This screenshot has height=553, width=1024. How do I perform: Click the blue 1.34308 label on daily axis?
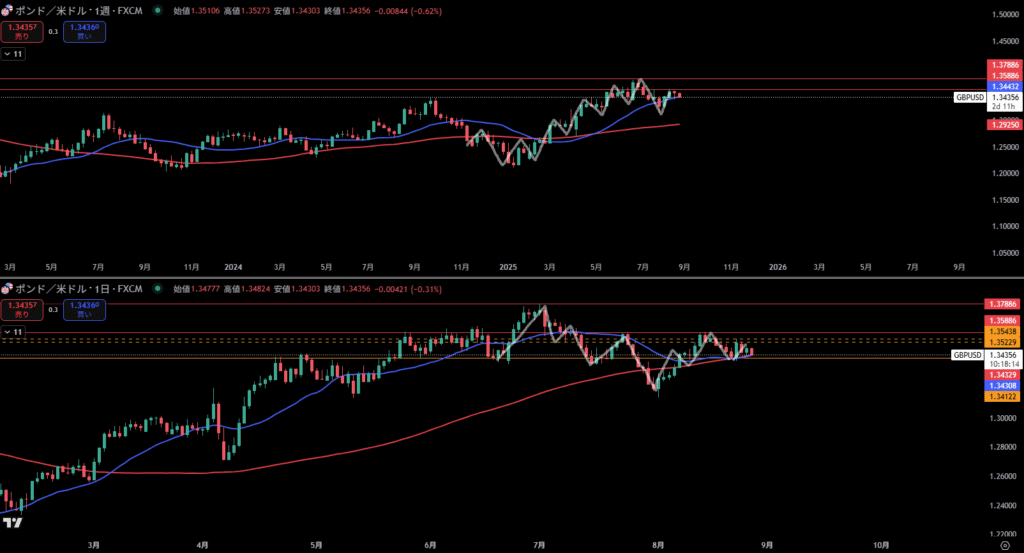point(1002,386)
